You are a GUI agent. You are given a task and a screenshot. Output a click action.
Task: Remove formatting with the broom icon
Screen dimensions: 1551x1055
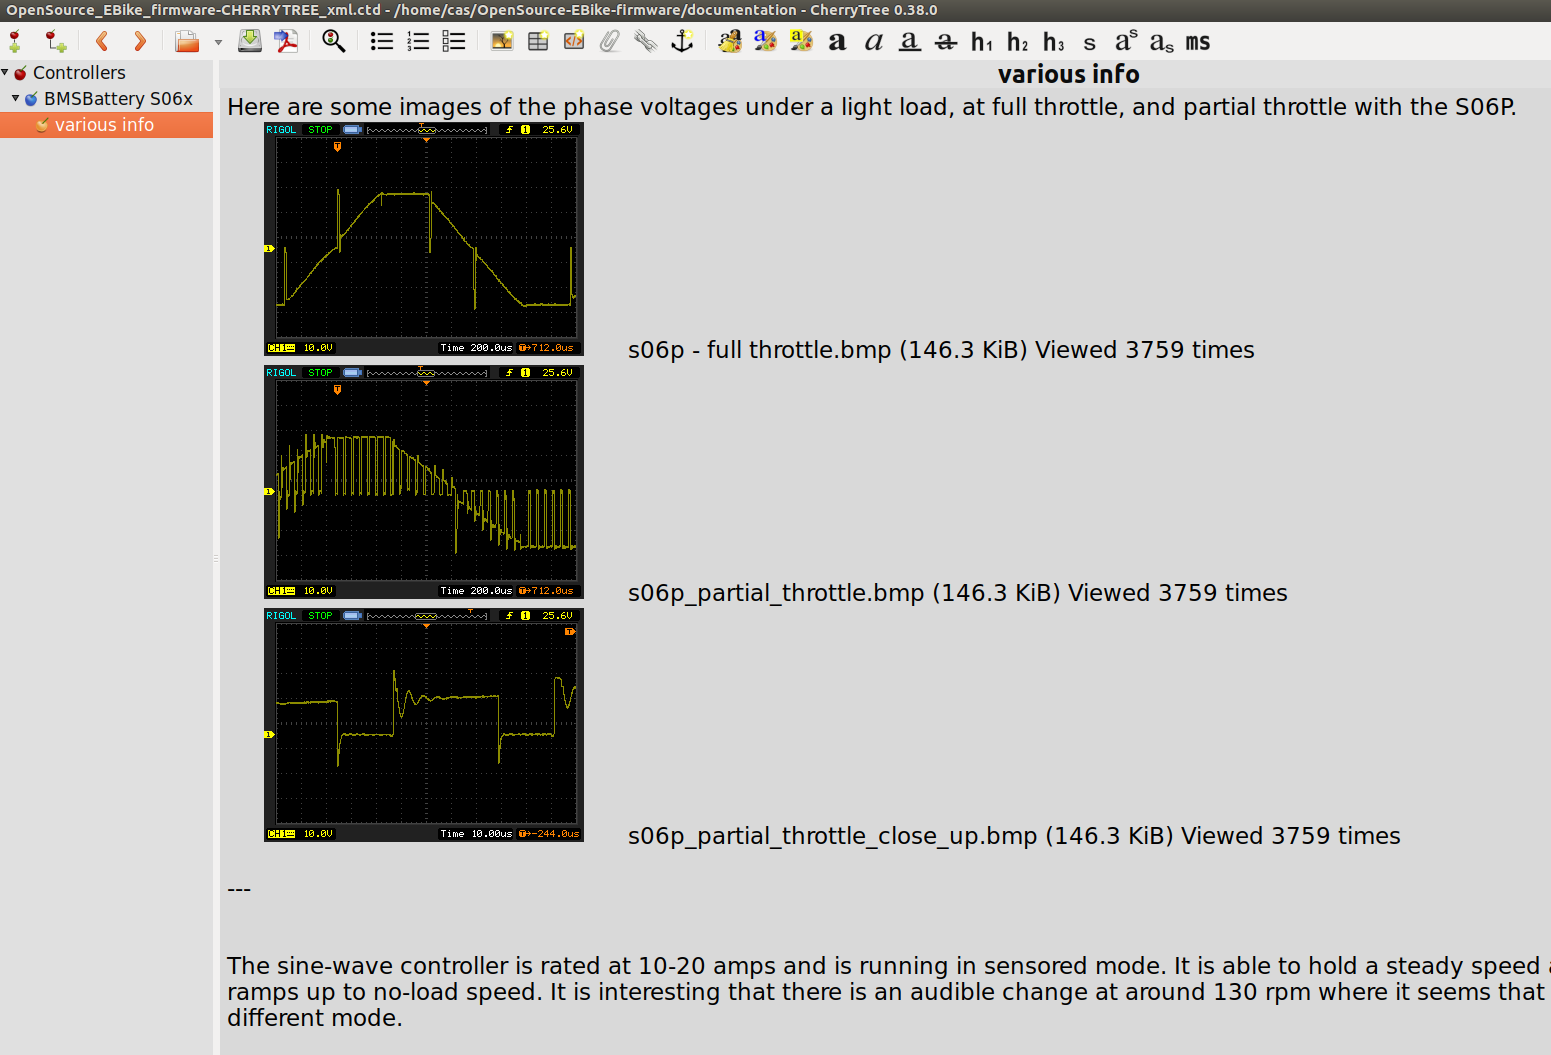point(730,41)
